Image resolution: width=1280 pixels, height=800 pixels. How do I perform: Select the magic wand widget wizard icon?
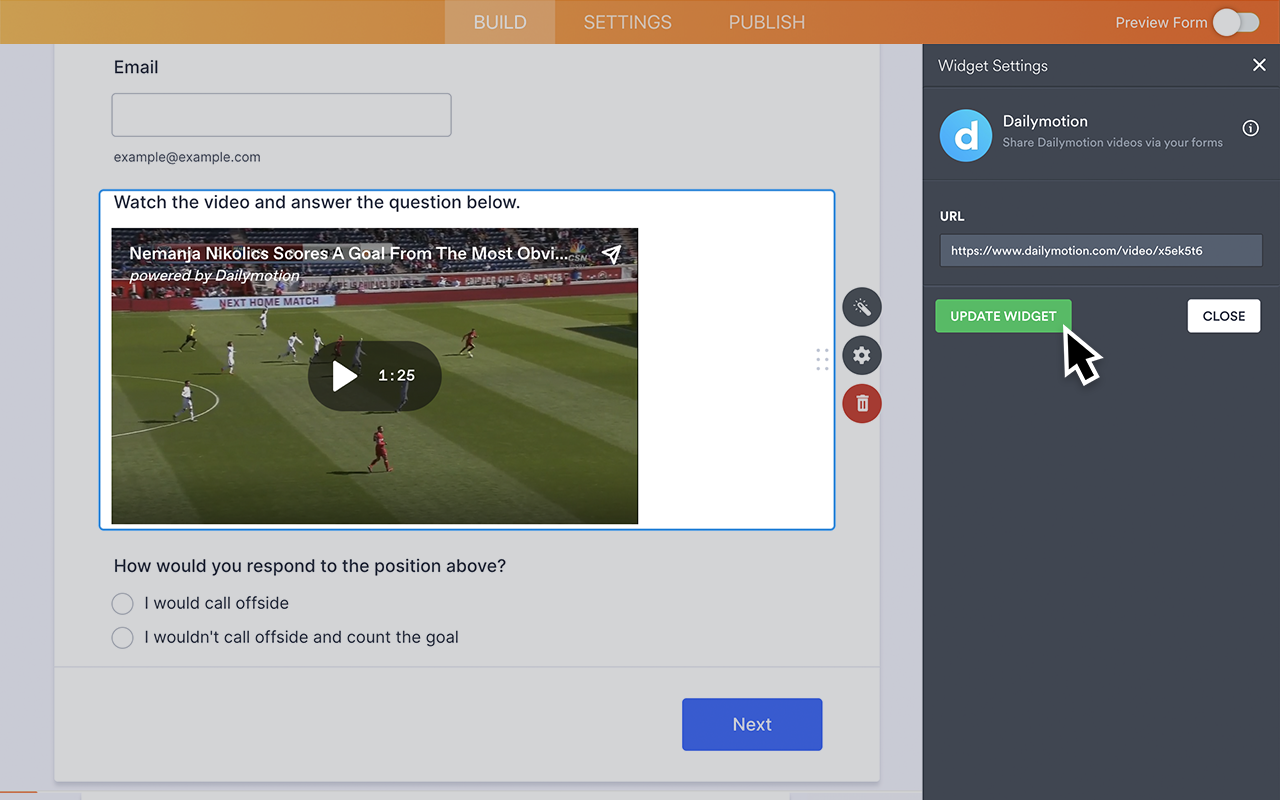pos(862,307)
